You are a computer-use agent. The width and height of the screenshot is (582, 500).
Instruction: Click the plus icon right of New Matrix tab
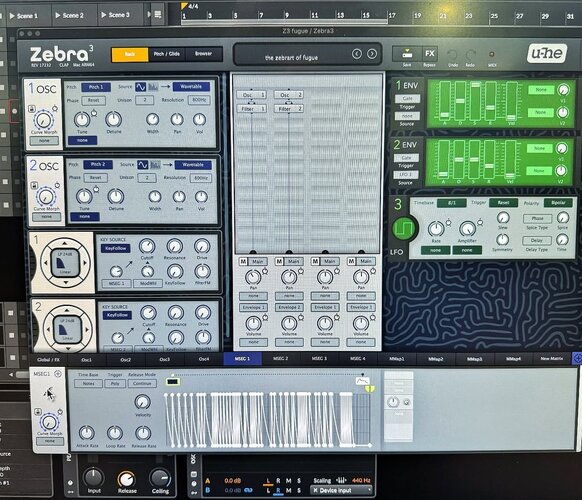coord(577,359)
